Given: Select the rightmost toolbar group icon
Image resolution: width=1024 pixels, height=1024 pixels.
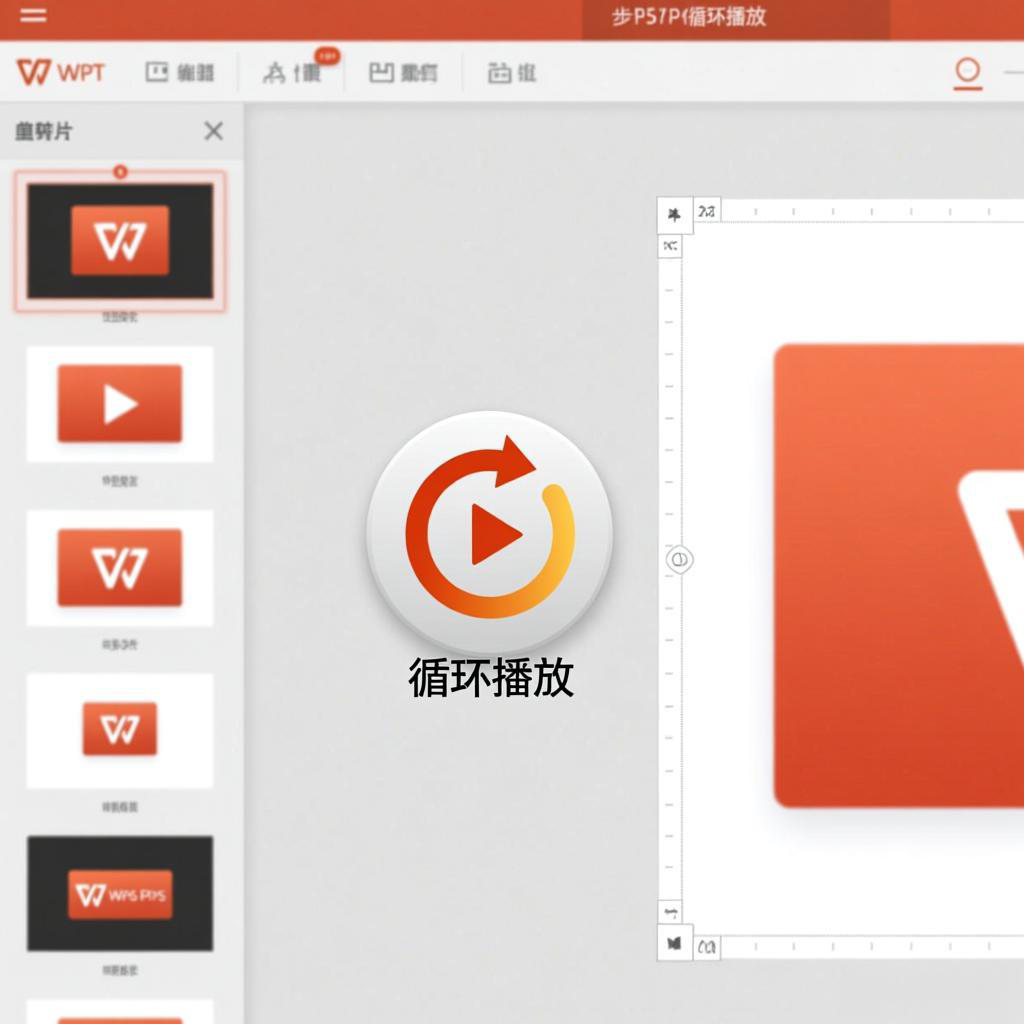Looking at the screenshot, I should (x=512, y=72).
